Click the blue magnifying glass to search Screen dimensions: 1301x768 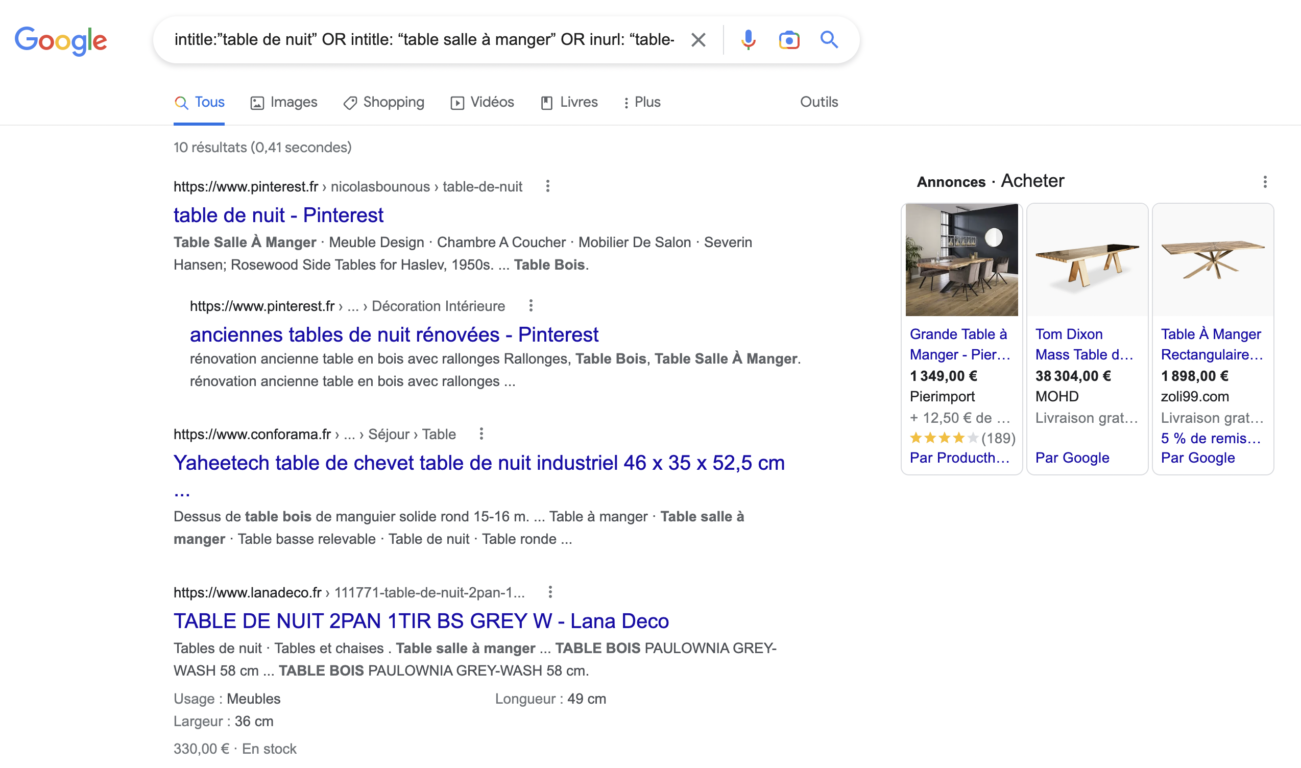(x=829, y=39)
